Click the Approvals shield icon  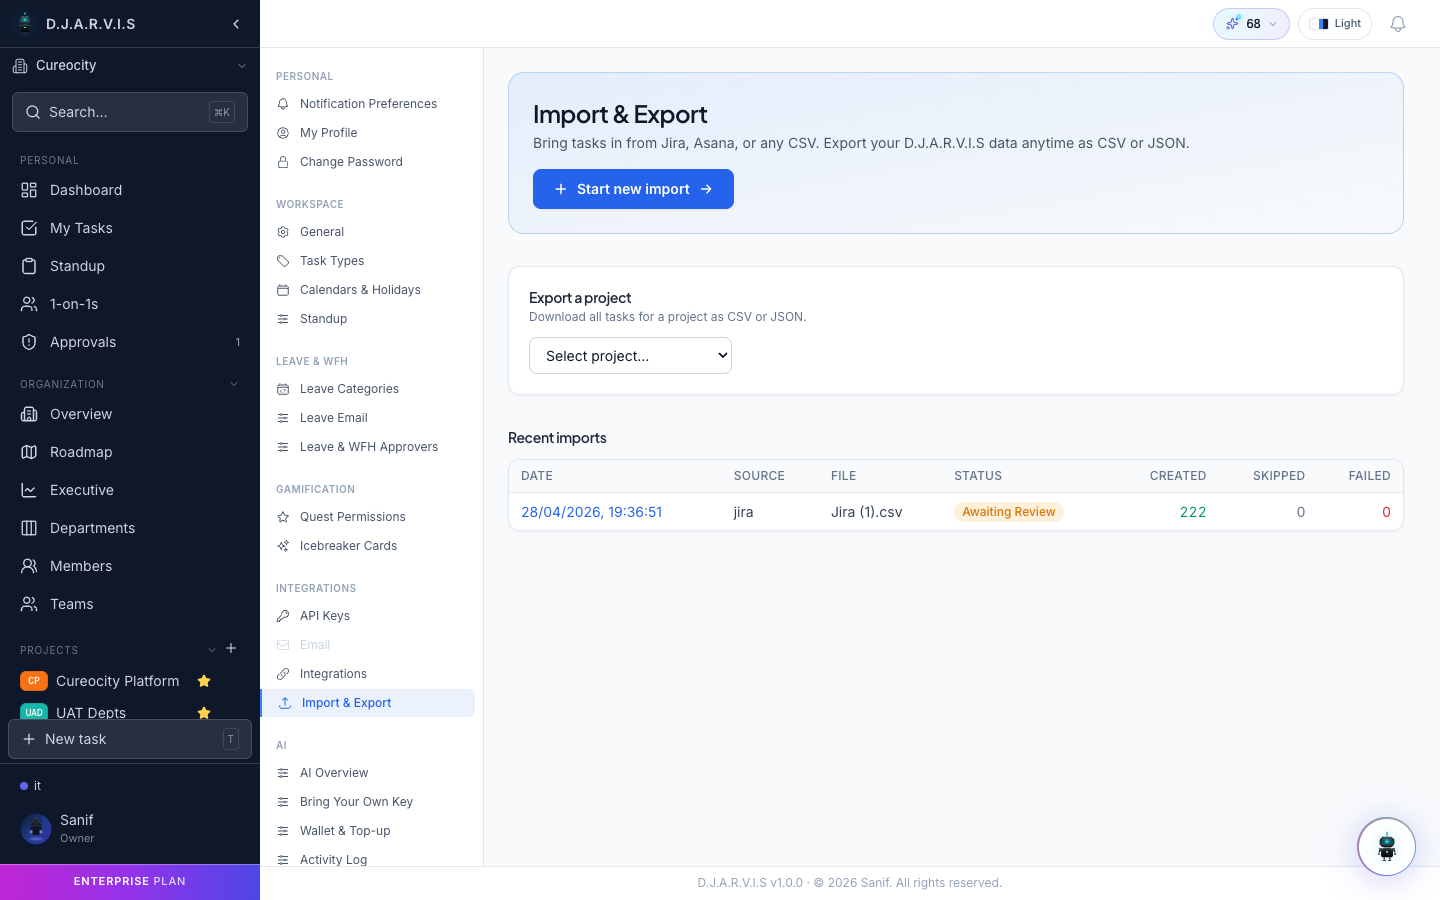(29, 342)
